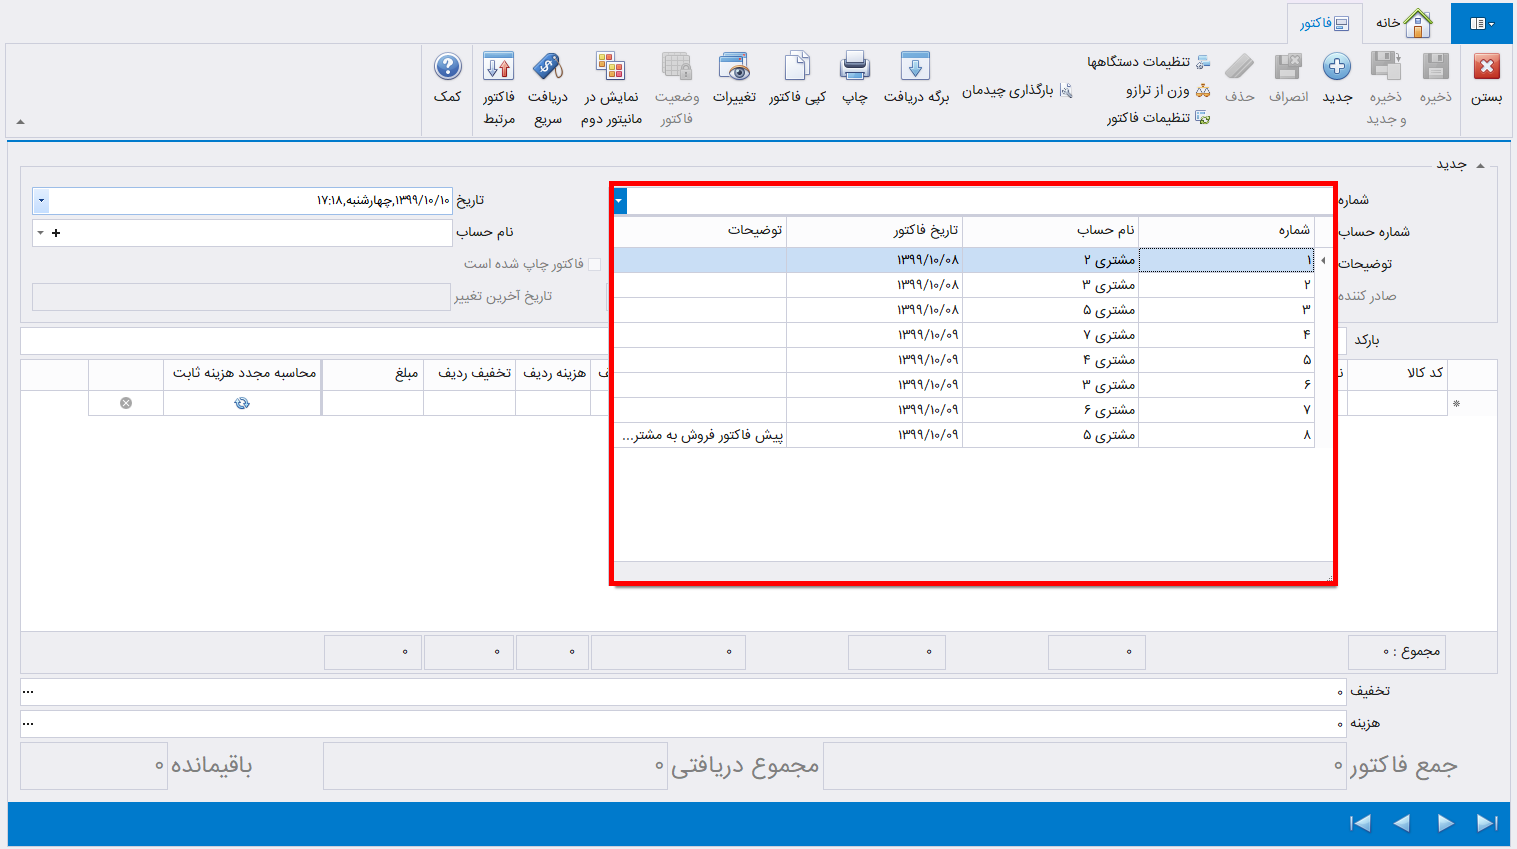Image resolution: width=1517 pixels, height=849 pixels.
Task: Open Device Settings (تنظیمات دستگاهها)
Action: click(1148, 62)
